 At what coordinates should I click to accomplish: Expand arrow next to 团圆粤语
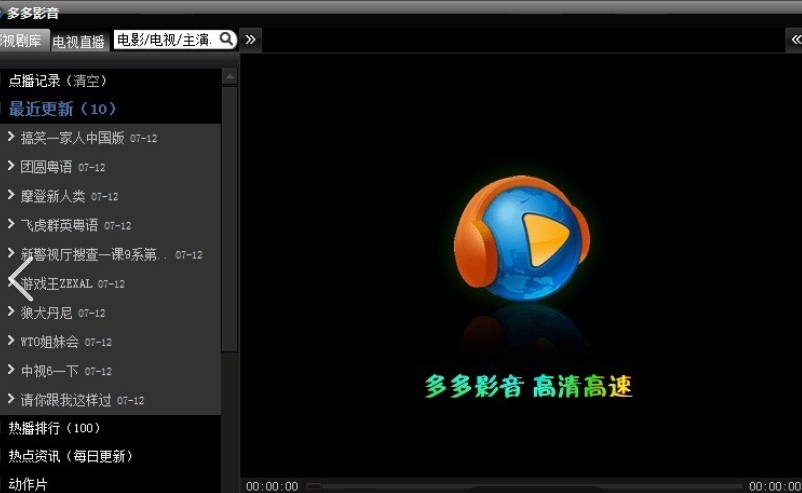point(11,165)
